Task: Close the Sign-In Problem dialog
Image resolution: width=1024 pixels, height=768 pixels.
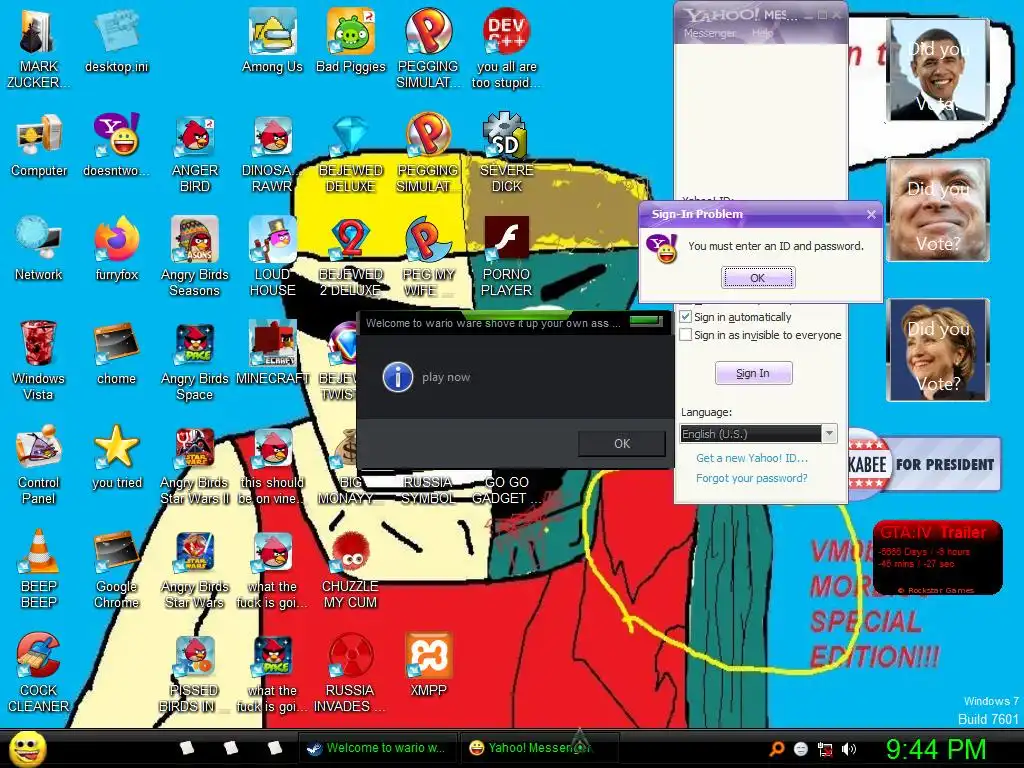Action: [x=871, y=214]
